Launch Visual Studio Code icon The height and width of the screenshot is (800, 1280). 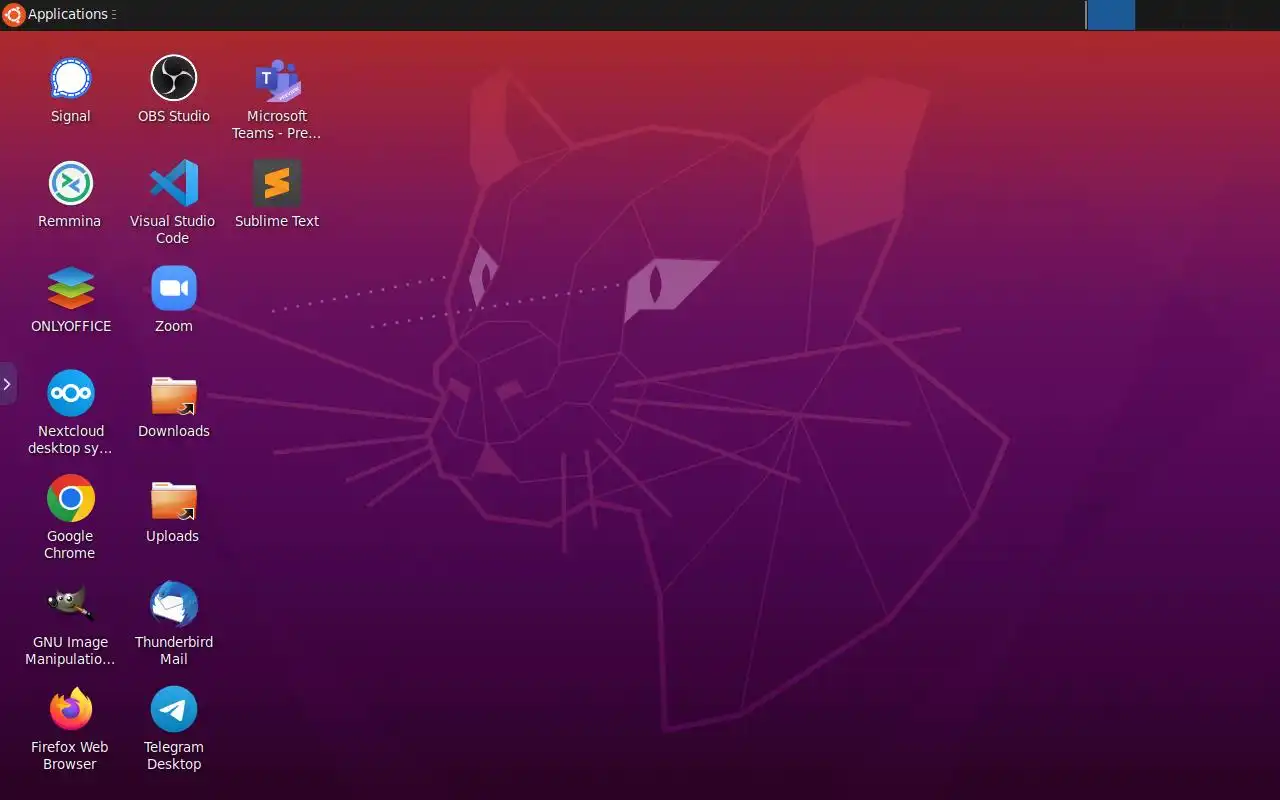pos(173,184)
